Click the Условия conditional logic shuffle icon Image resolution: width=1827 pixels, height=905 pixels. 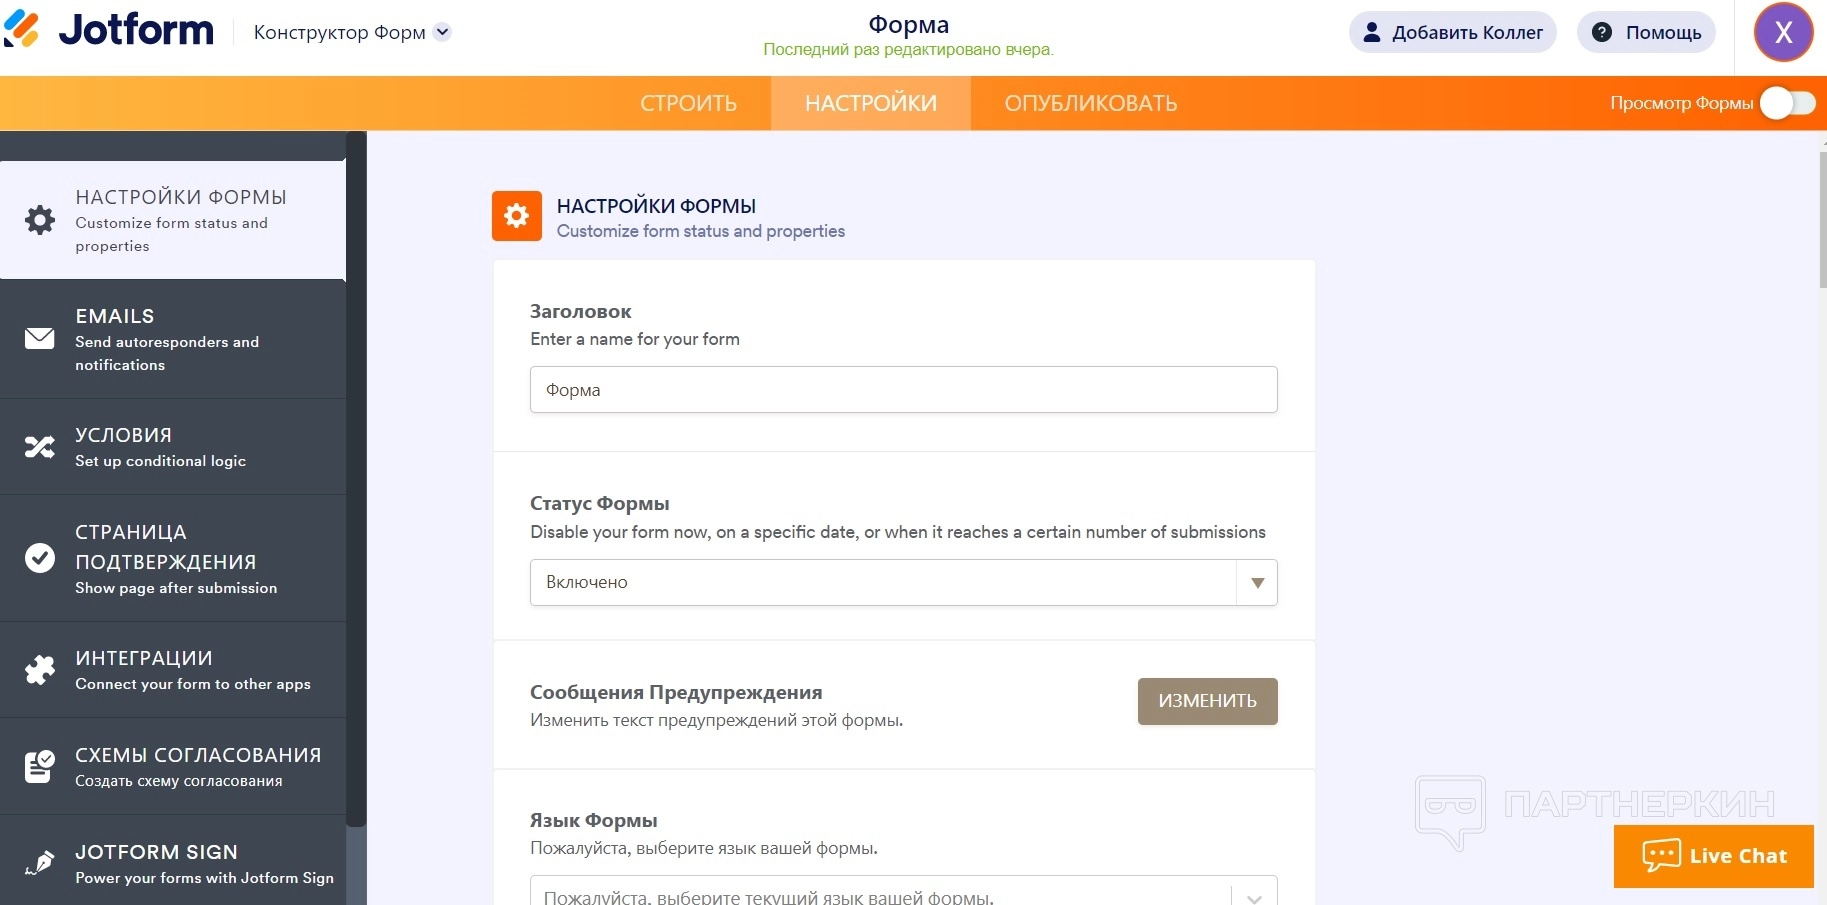pyautogui.click(x=40, y=447)
